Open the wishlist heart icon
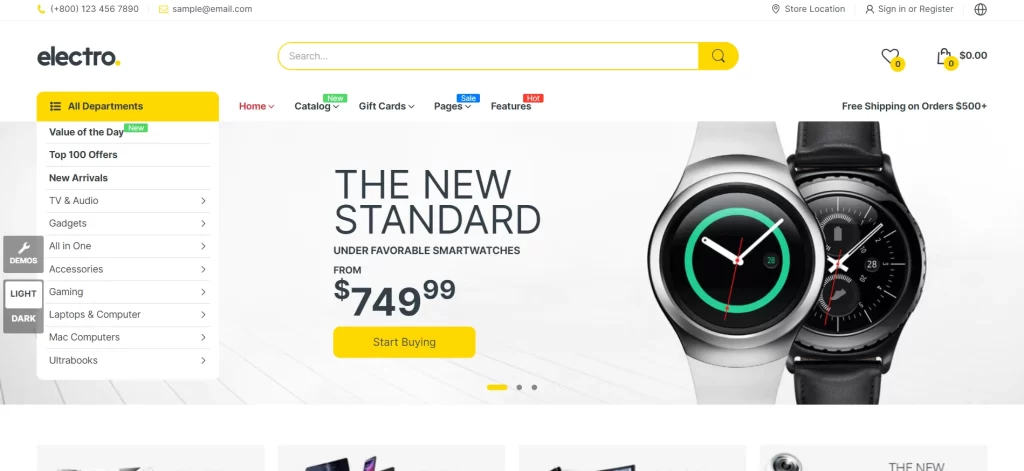The height and width of the screenshot is (471, 1024). pos(889,56)
